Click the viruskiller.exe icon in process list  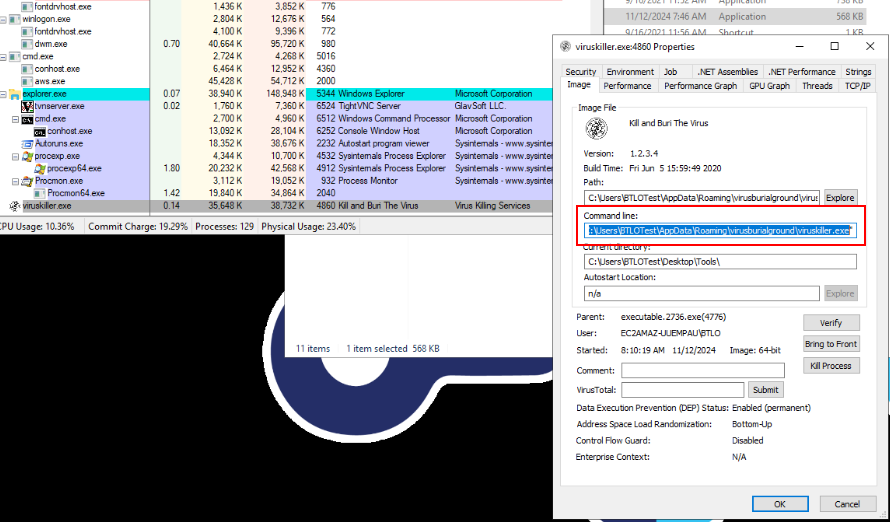15,206
